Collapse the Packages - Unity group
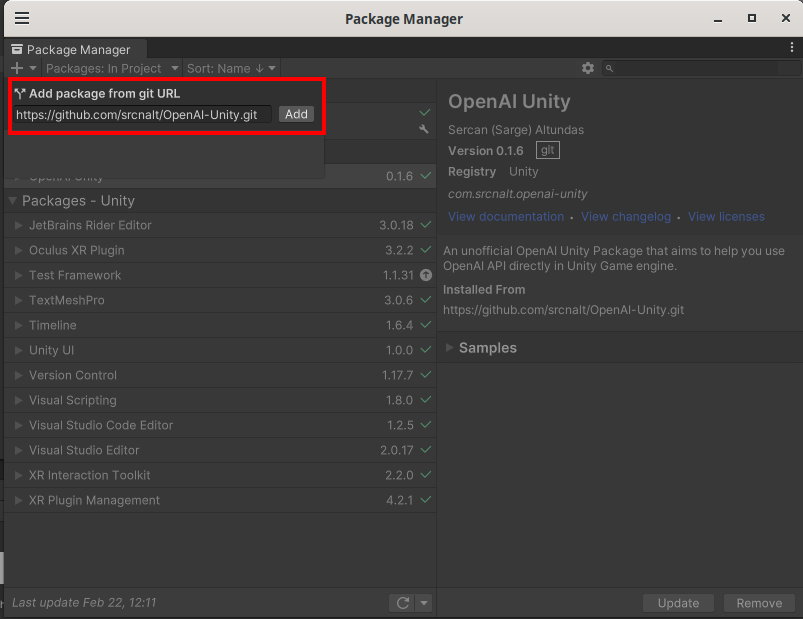The image size is (803, 619). coord(13,201)
